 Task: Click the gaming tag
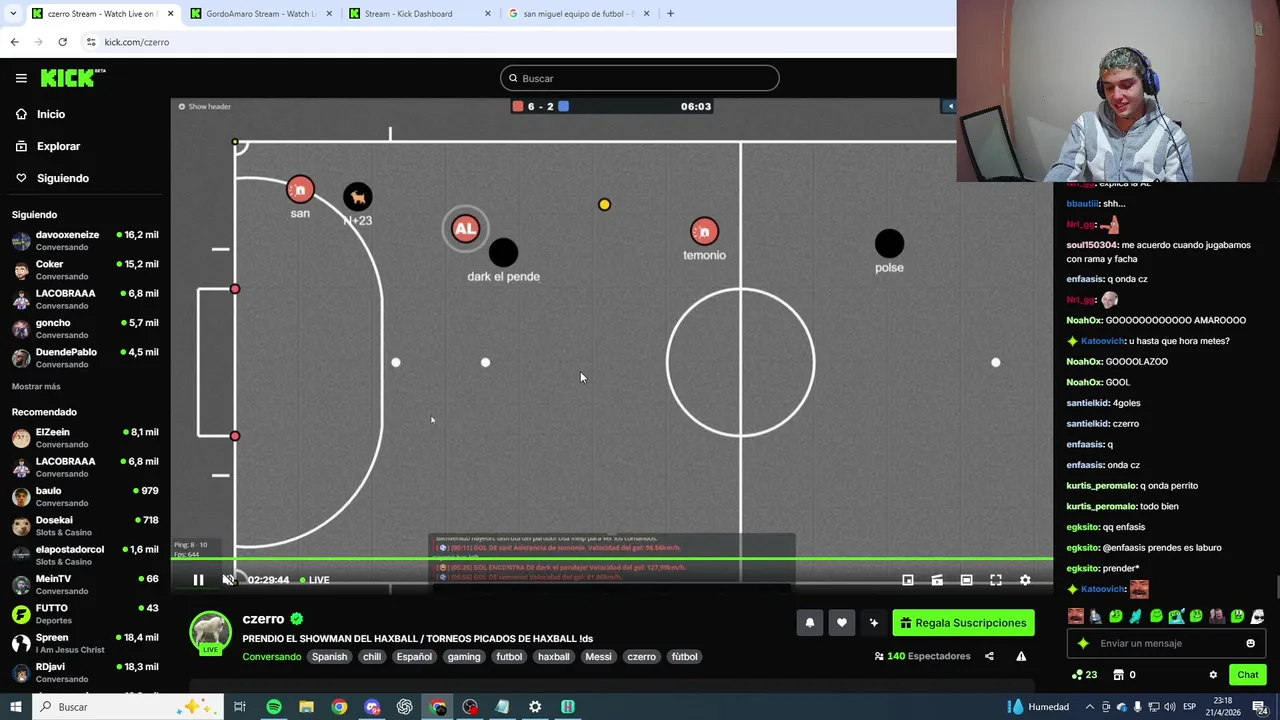coord(464,657)
